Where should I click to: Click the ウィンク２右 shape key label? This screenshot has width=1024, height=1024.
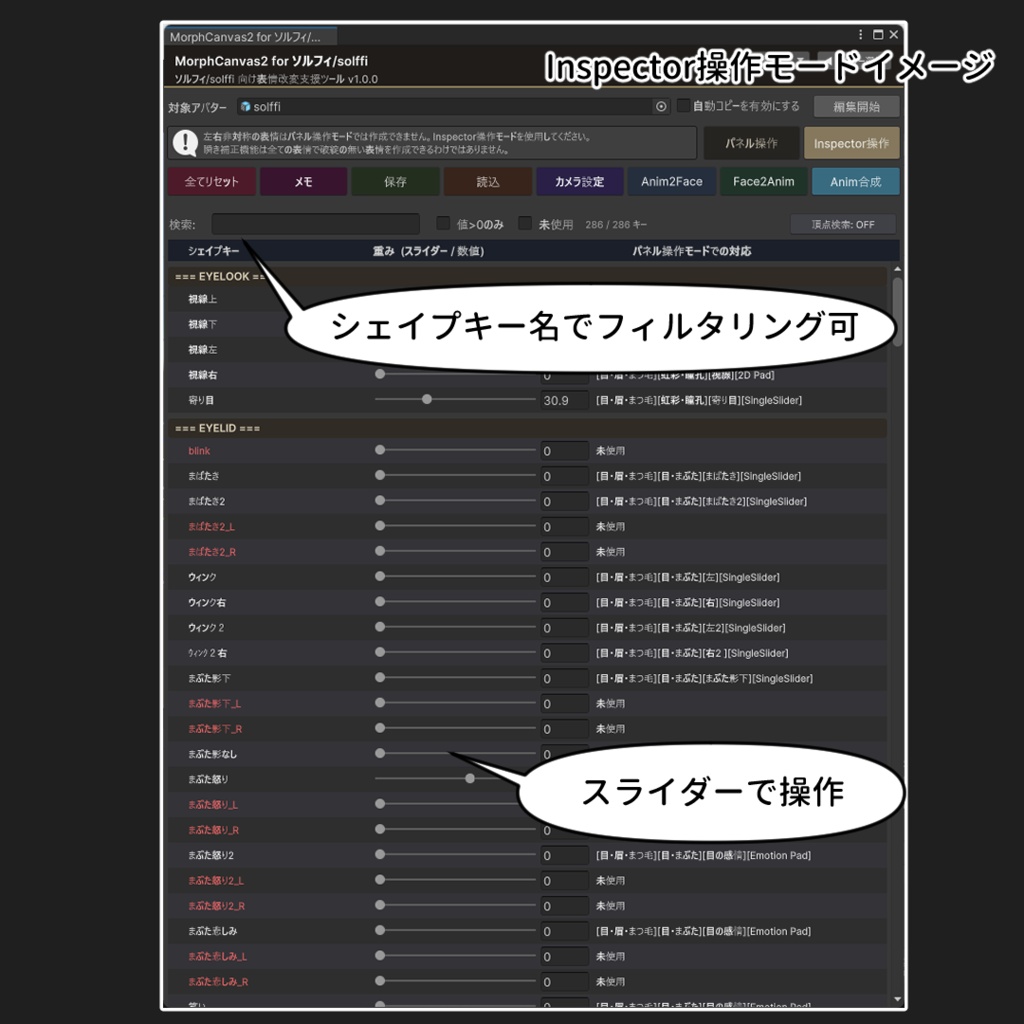click(207, 653)
